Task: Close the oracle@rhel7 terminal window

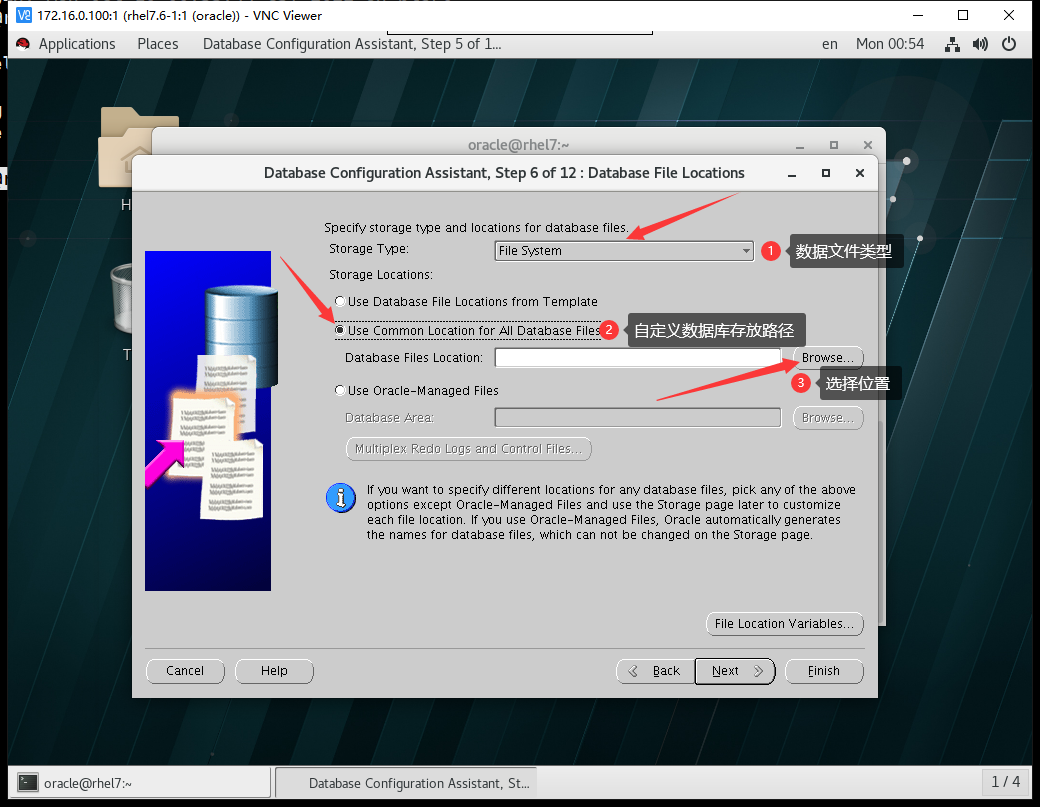Action: [868, 145]
